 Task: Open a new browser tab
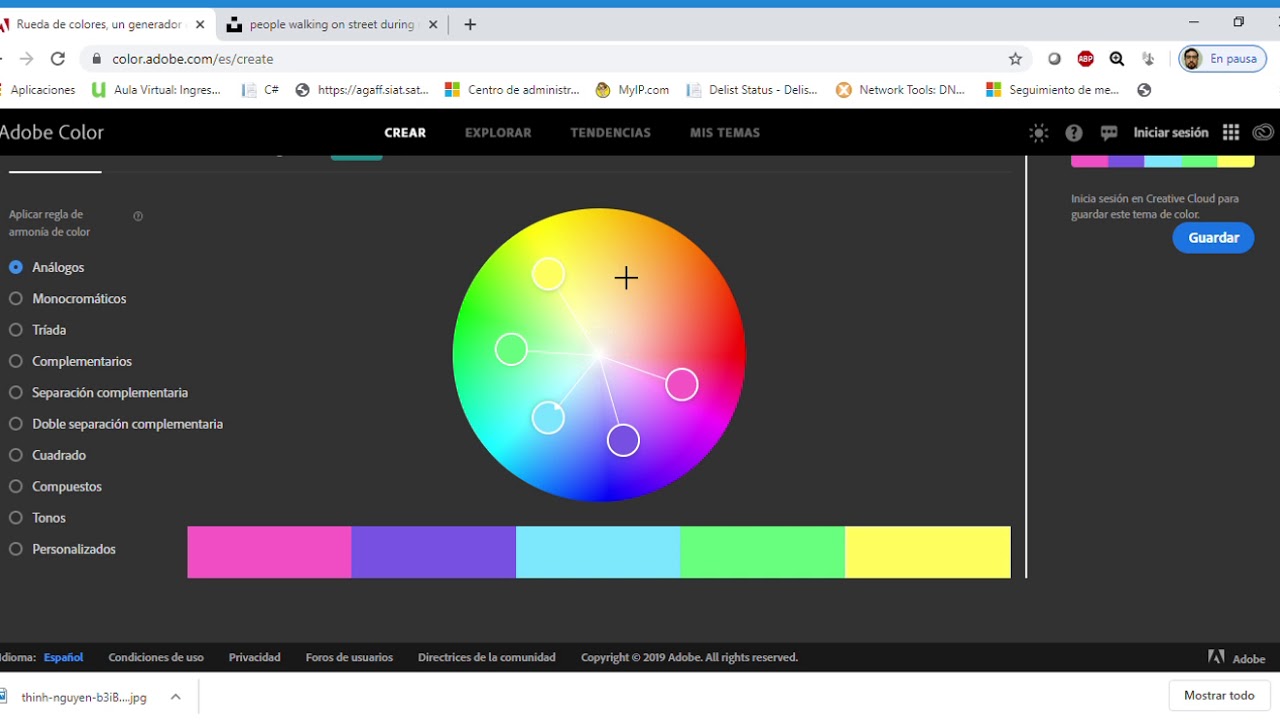[470, 25]
